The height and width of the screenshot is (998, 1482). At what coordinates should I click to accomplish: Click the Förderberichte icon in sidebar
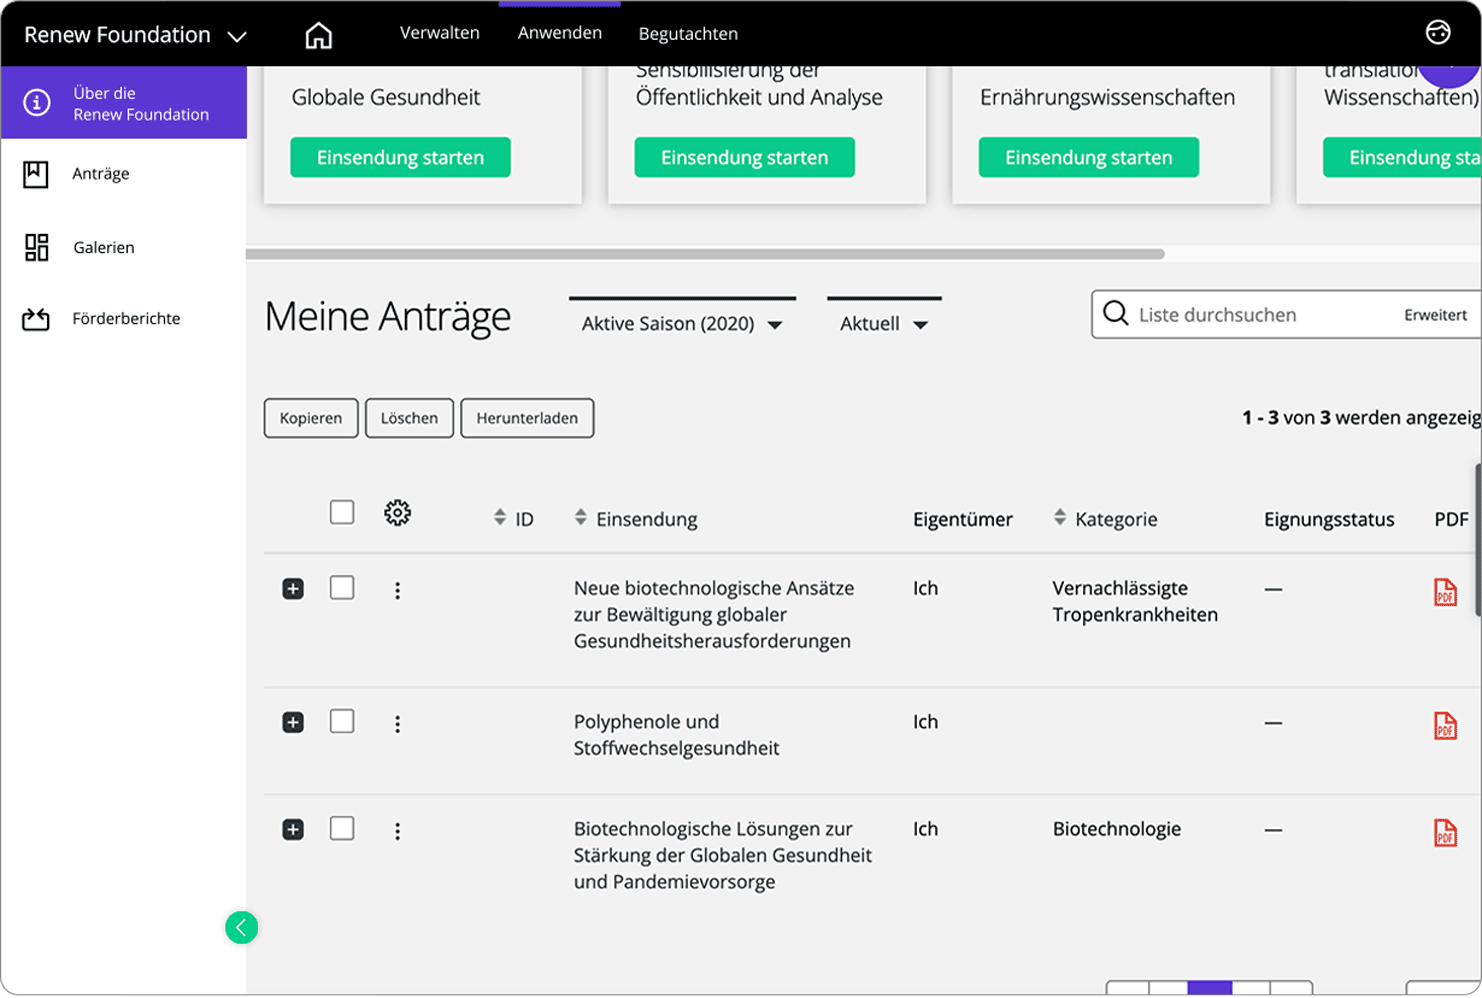[x=36, y=319]
